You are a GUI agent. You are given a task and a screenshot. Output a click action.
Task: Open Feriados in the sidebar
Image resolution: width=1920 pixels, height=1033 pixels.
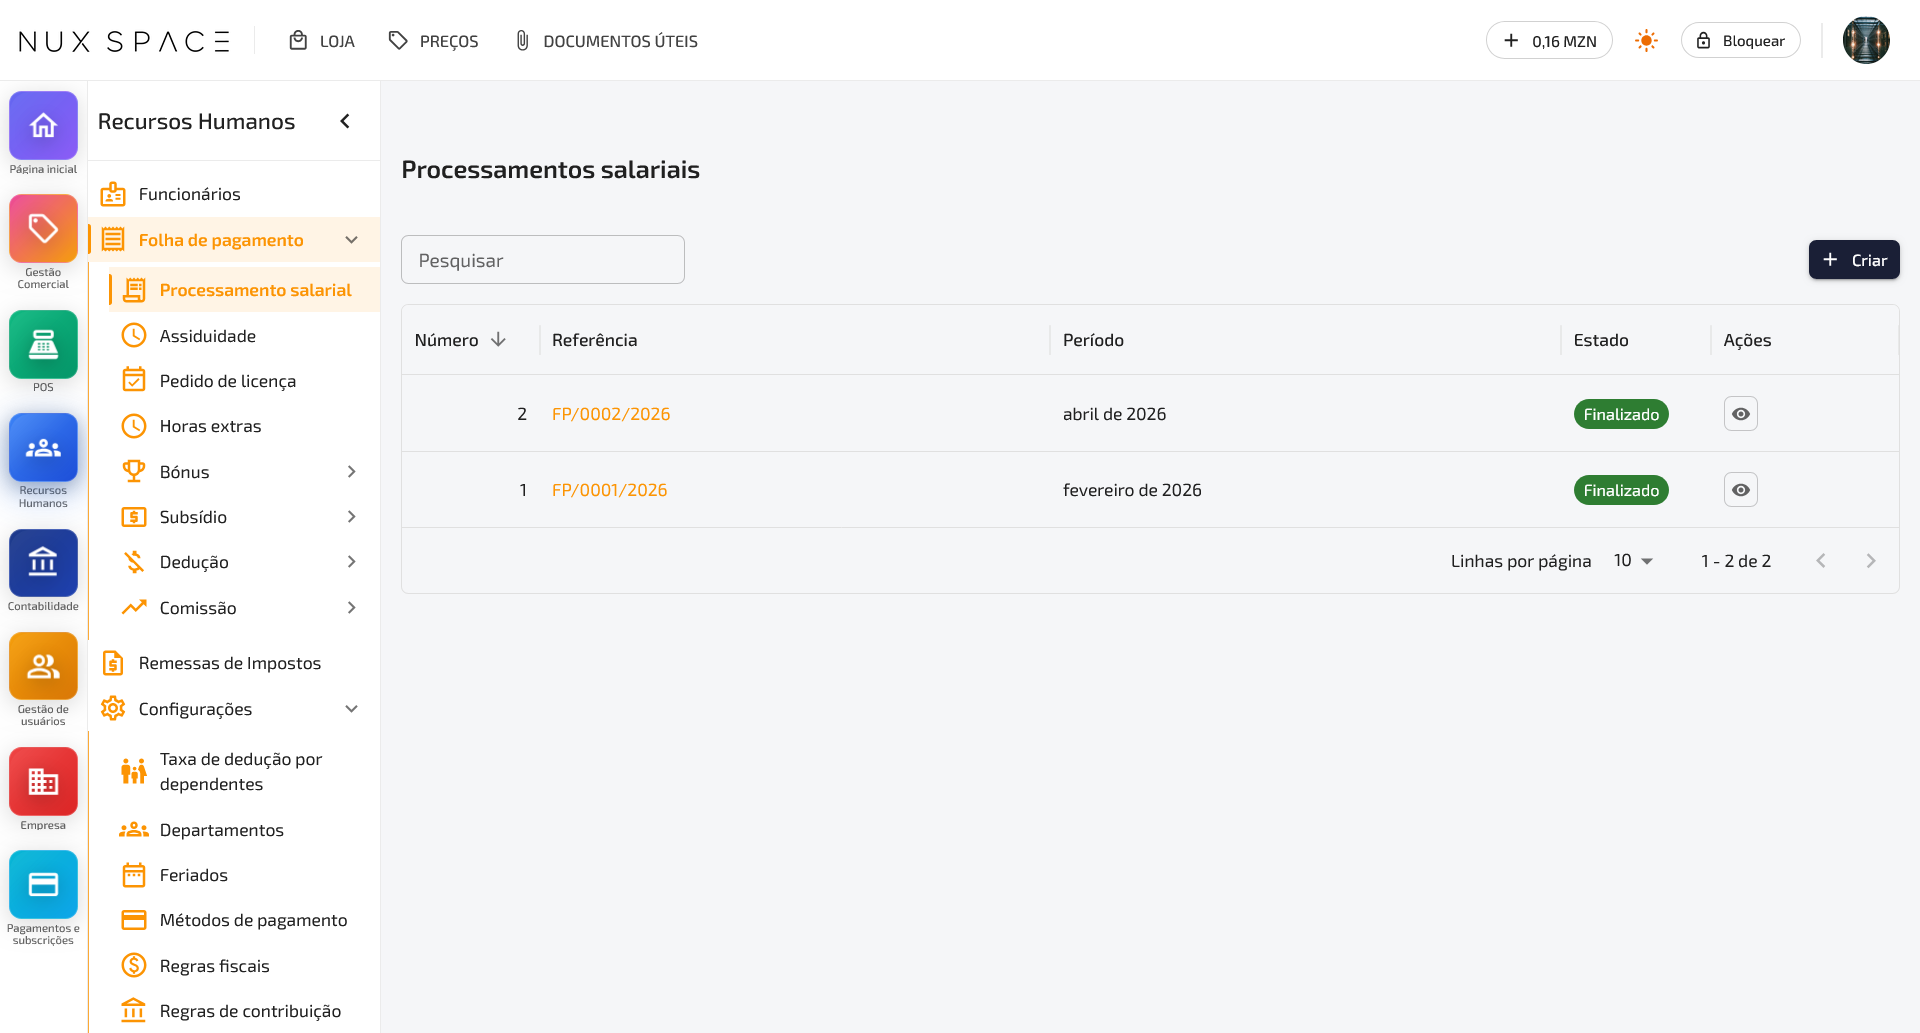pyautogui.click(x=244, y=875)
